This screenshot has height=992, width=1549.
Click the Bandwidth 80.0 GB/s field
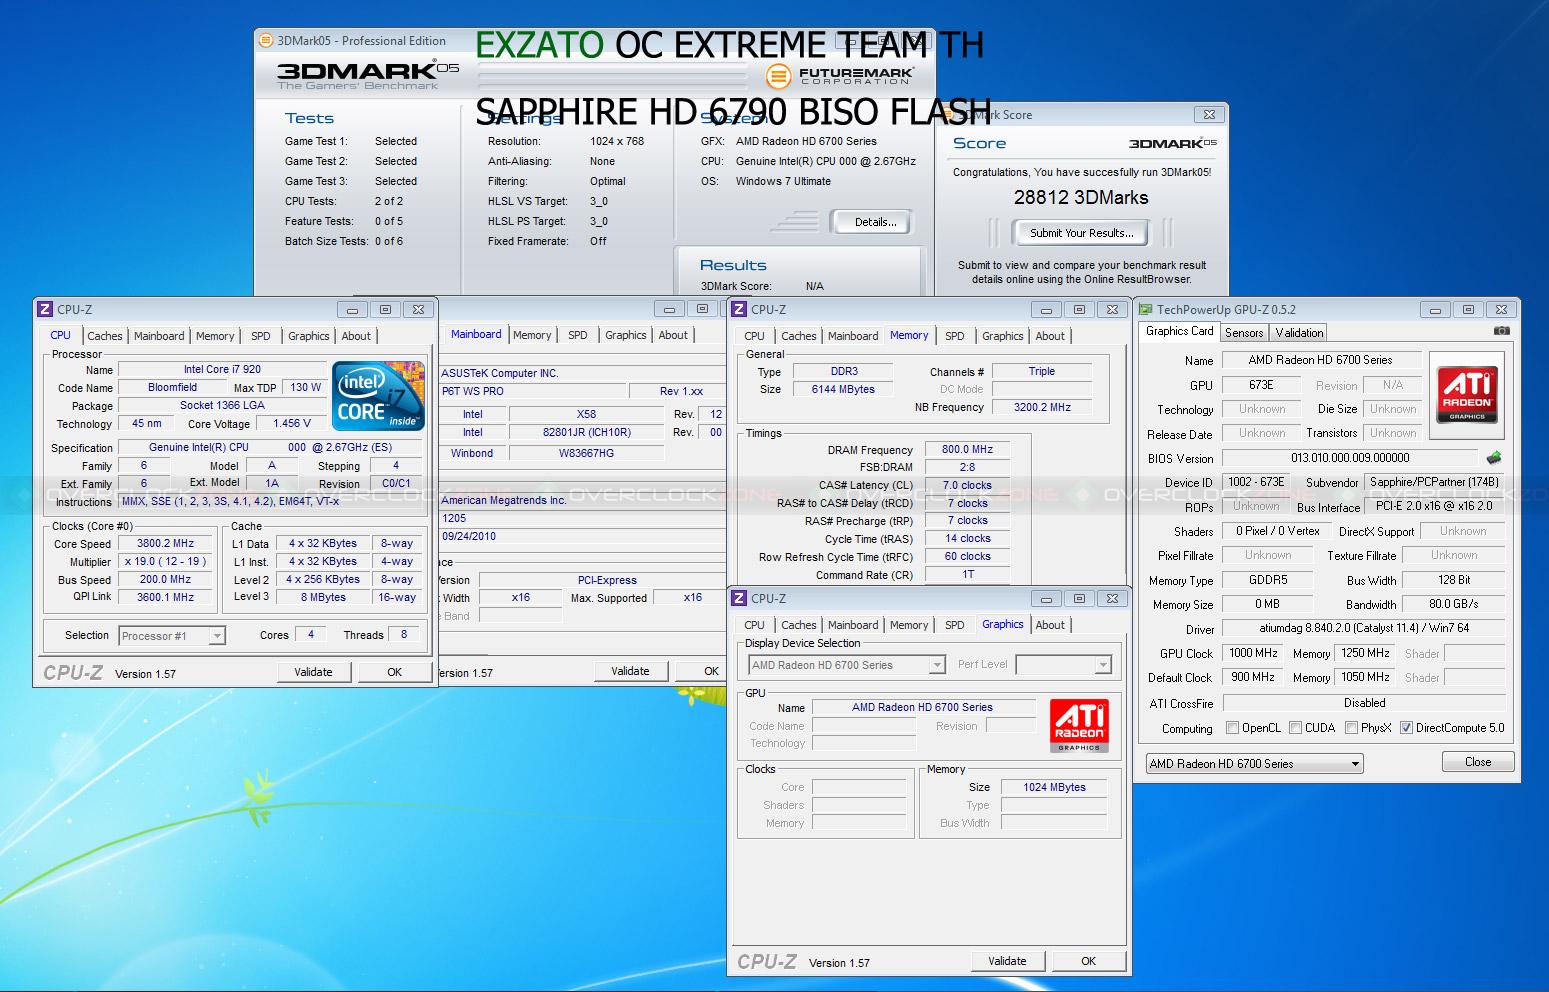coord(1453,604)
